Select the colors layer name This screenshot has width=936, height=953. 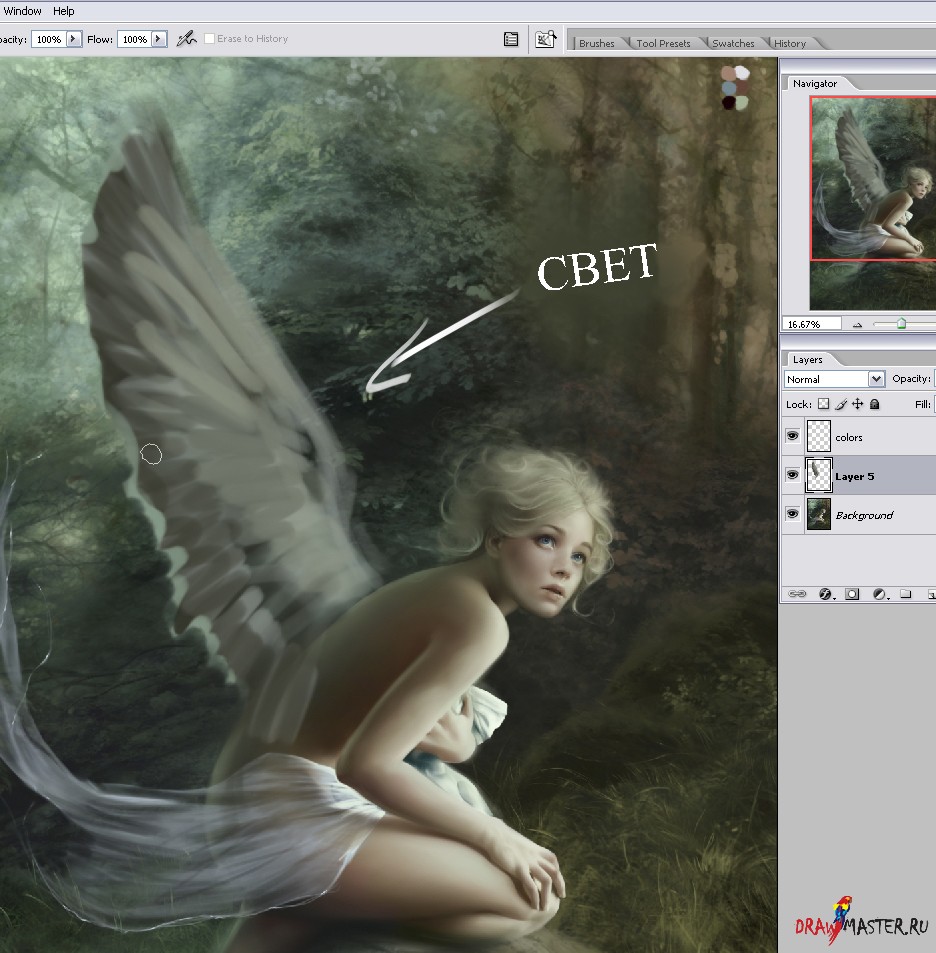tap(848, 437)
